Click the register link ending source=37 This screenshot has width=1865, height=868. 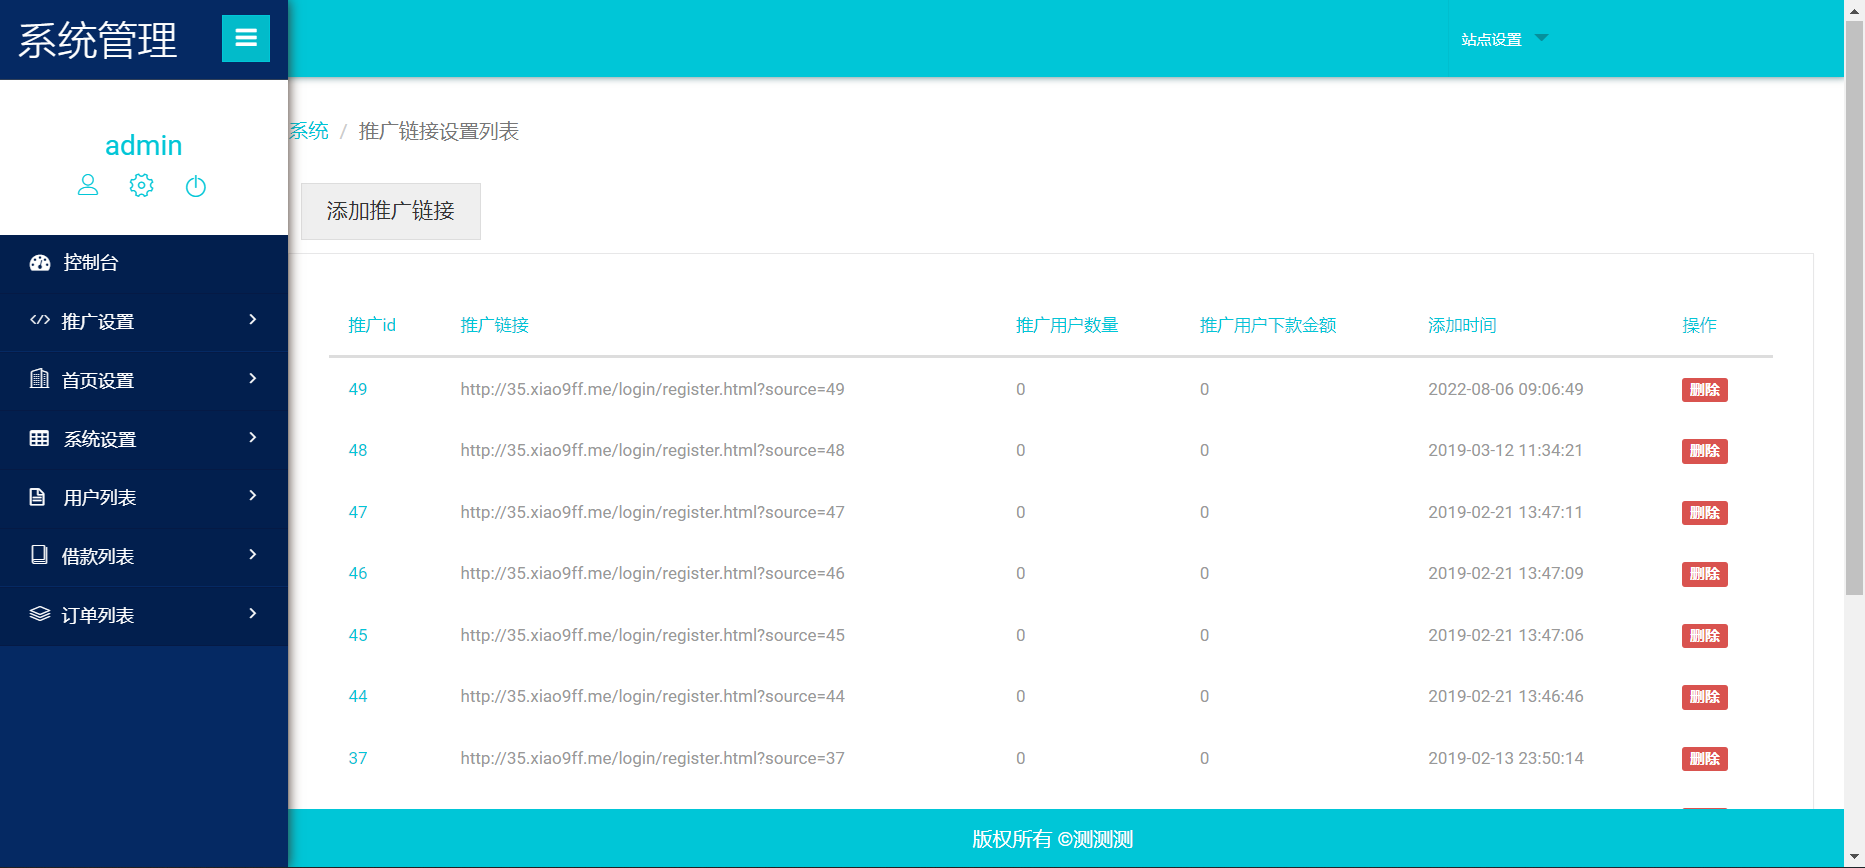click(x=652, y=758)
